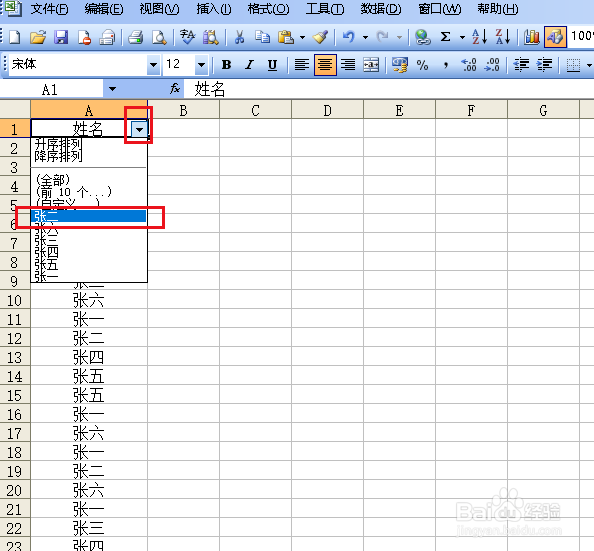Click Increase Indent icon
The height and width of the screenshot is (551, 594).
[544, 65]
